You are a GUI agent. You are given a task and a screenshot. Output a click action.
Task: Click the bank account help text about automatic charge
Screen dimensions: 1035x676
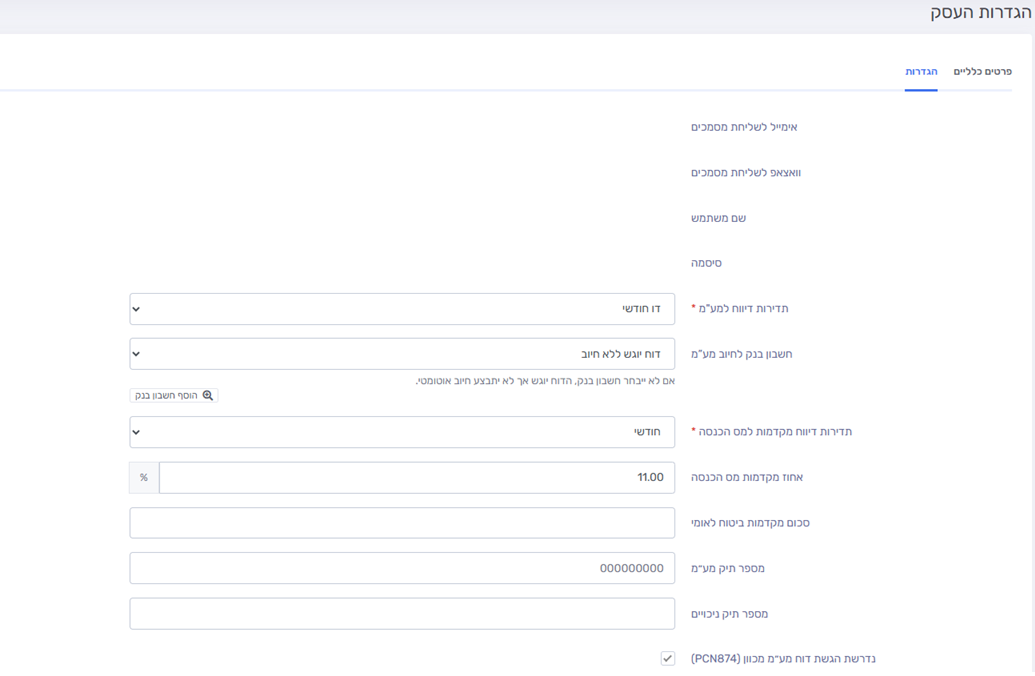pyautogui.click(x=545, y=381)
